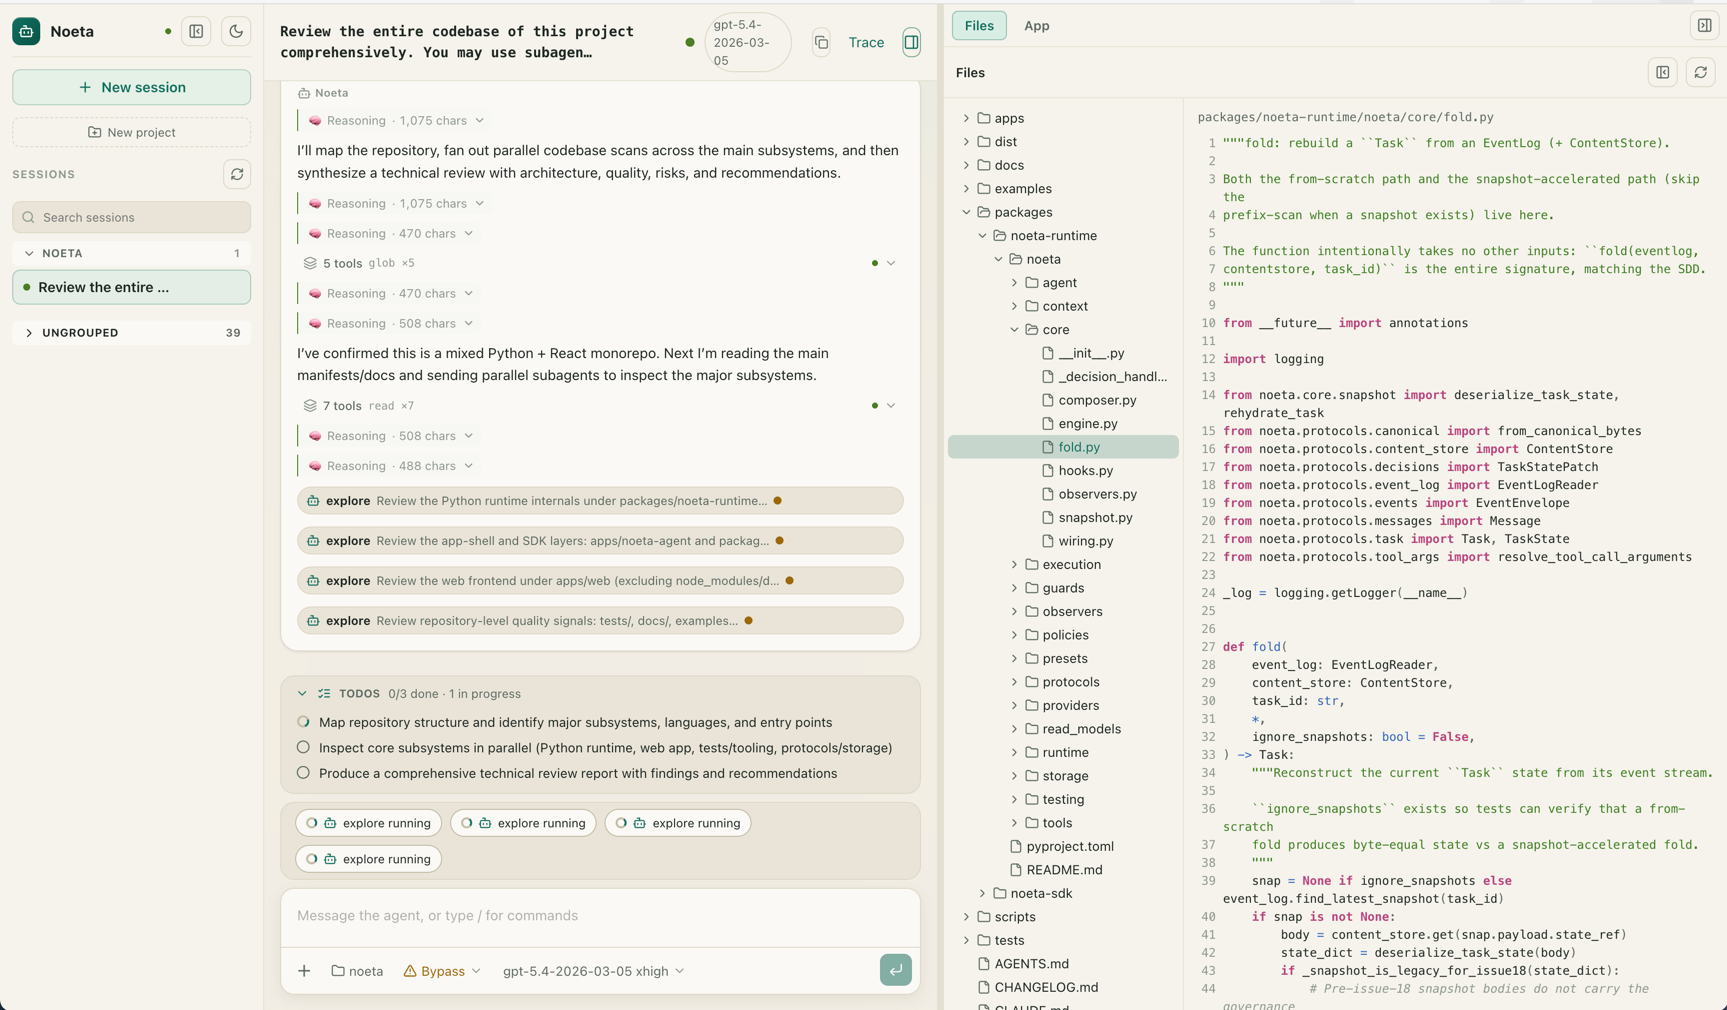The image size is (1727, 1010).
Task: Click the New session button
Action: (x=131, y=87)
